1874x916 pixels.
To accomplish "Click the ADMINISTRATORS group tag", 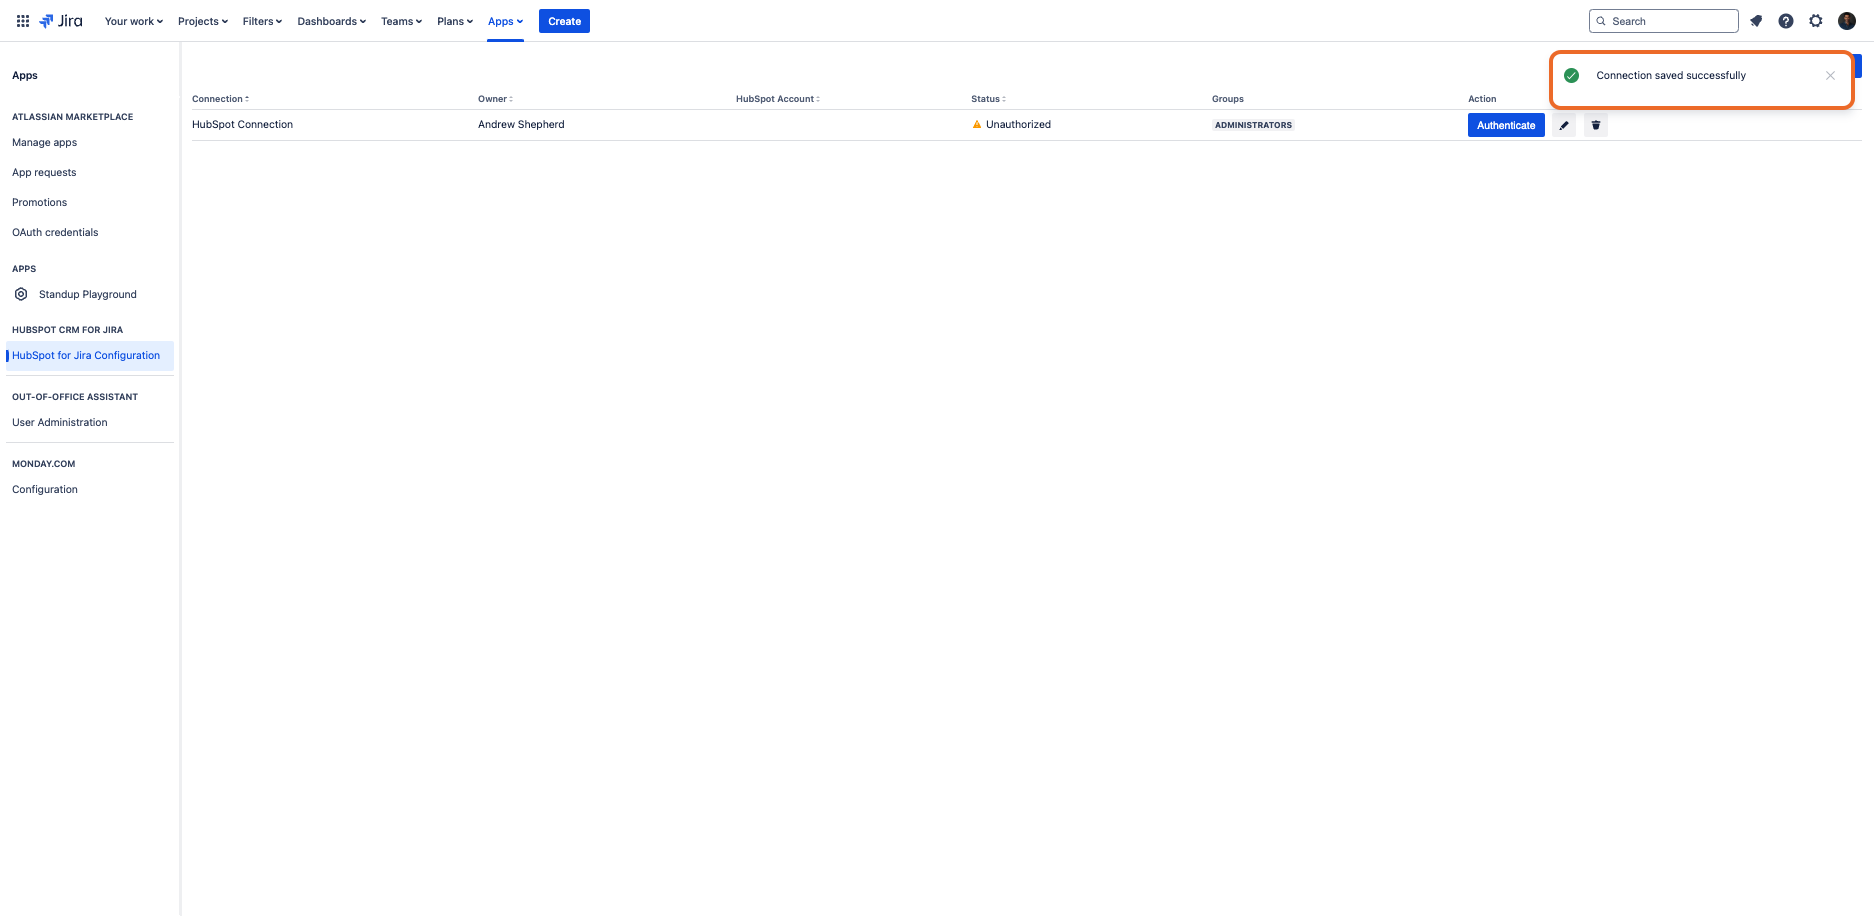I will pos(1253,125).
